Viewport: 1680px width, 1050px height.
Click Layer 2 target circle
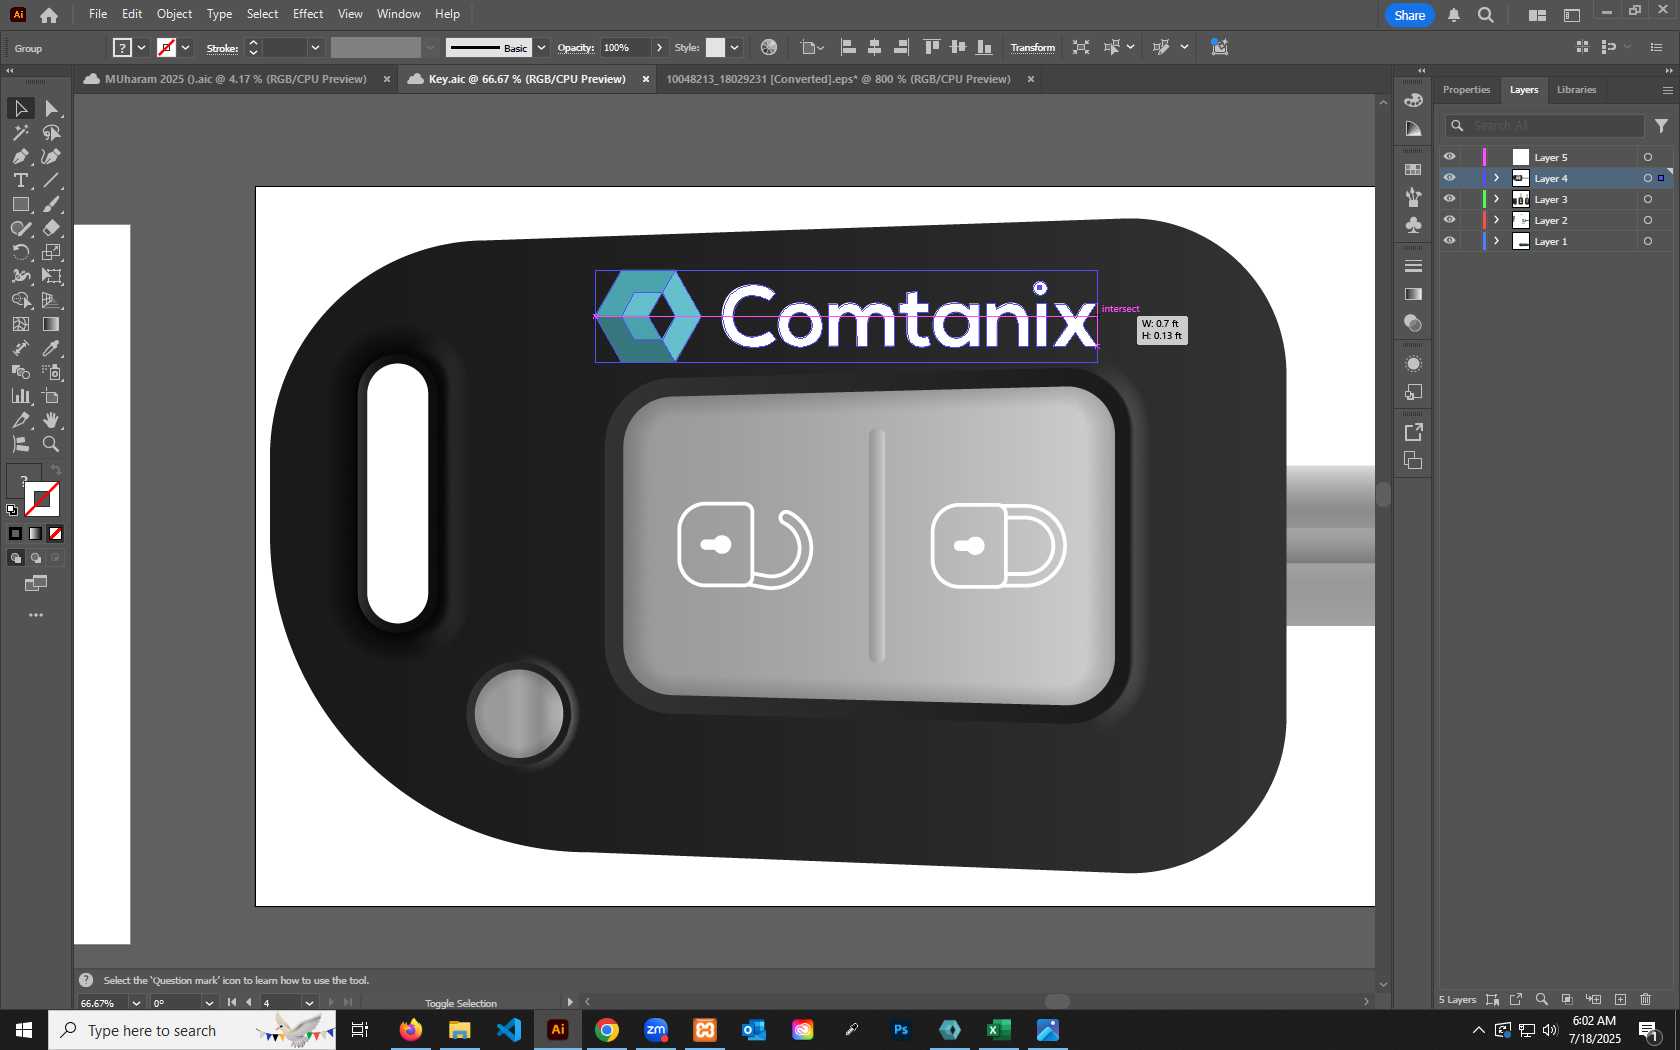coord(1648,220)
